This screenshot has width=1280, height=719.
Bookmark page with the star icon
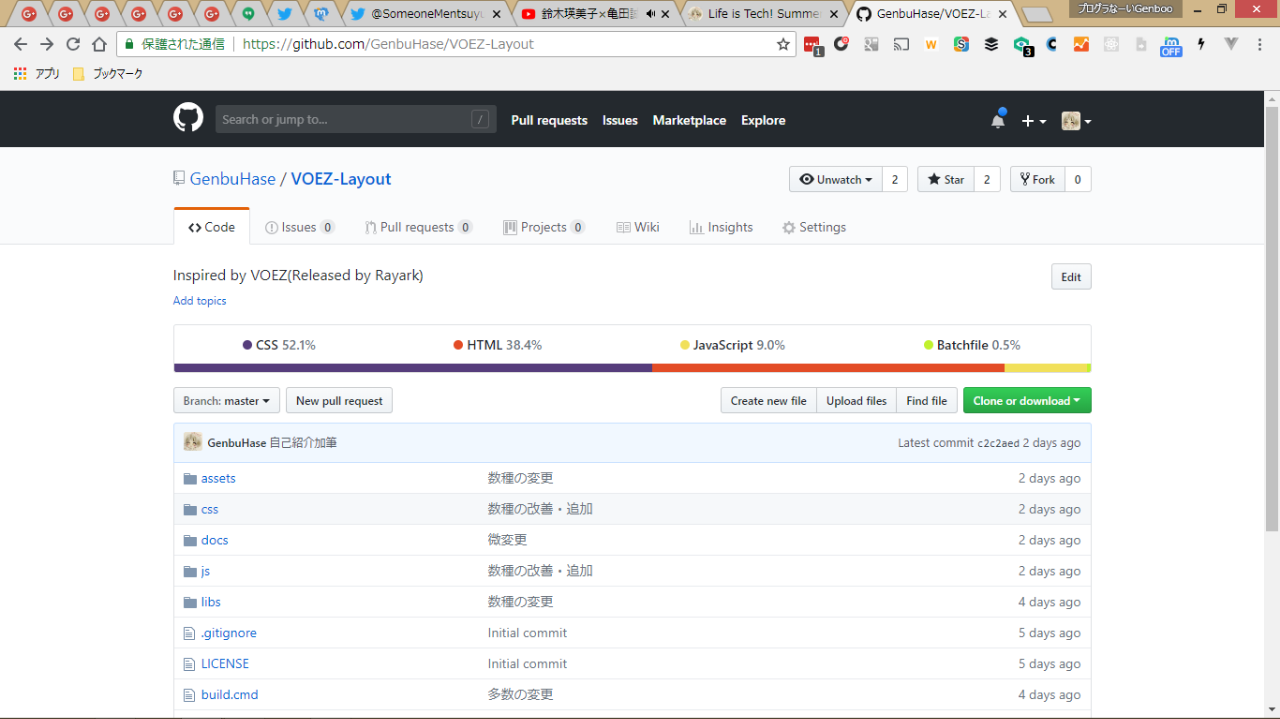click(x=783, y=44)
